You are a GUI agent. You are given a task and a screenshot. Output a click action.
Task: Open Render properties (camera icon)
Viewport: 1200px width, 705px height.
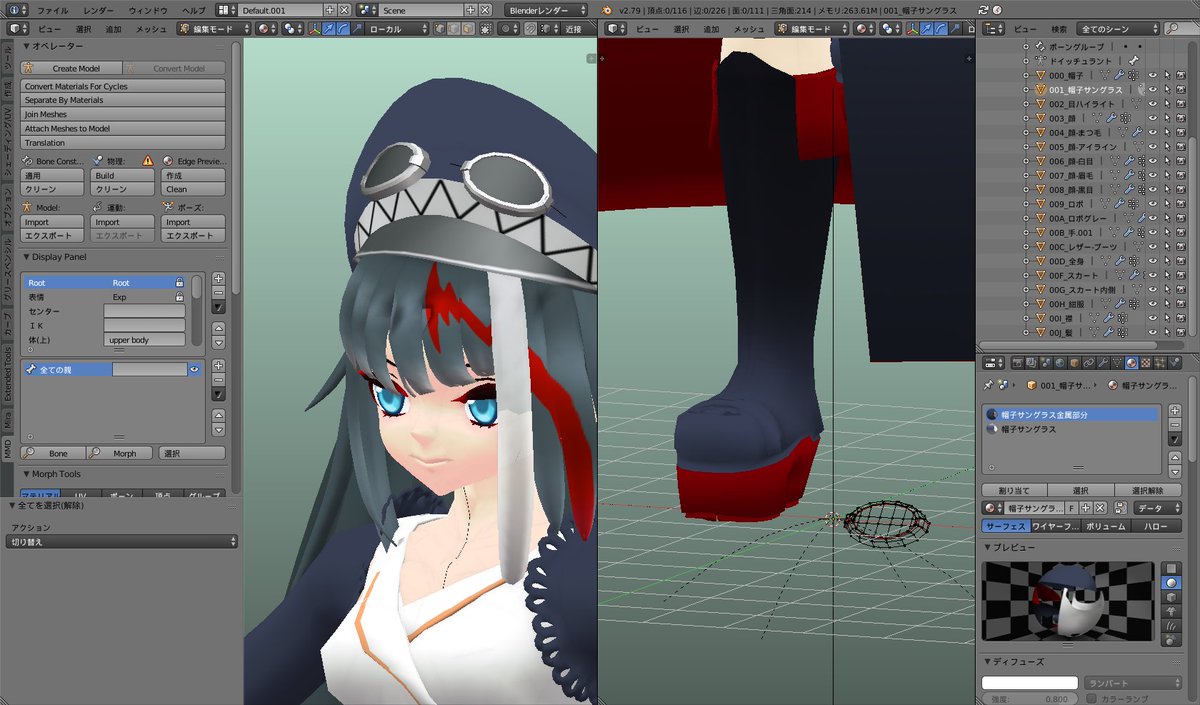(x=1018, y=362)
